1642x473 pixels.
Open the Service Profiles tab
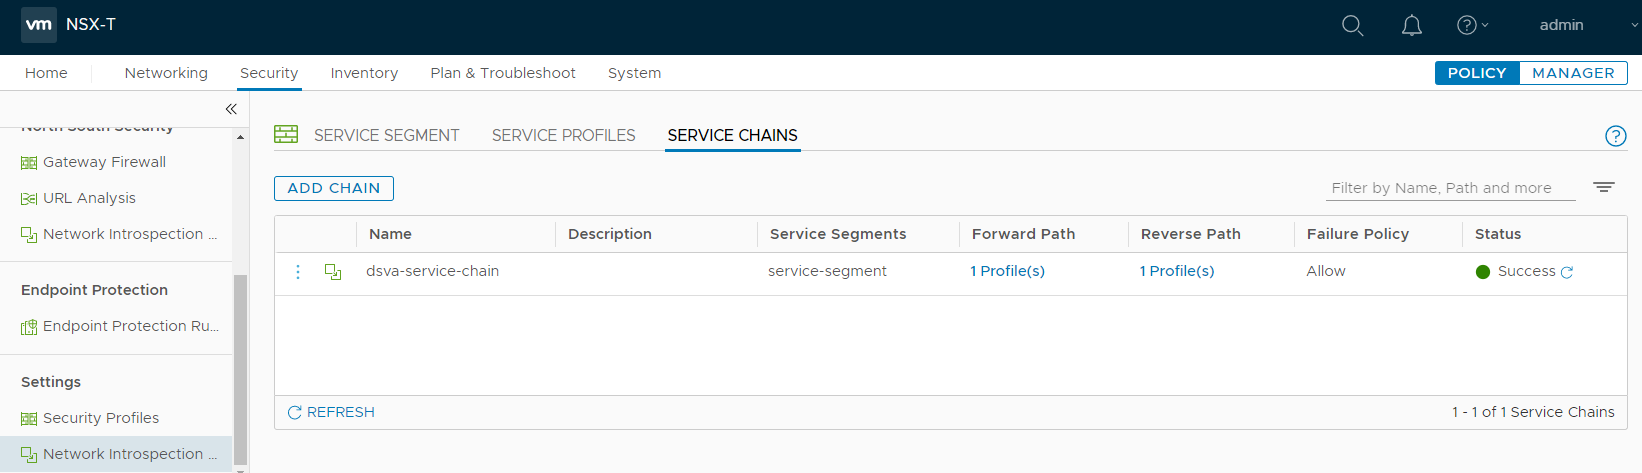pos(563,136)
